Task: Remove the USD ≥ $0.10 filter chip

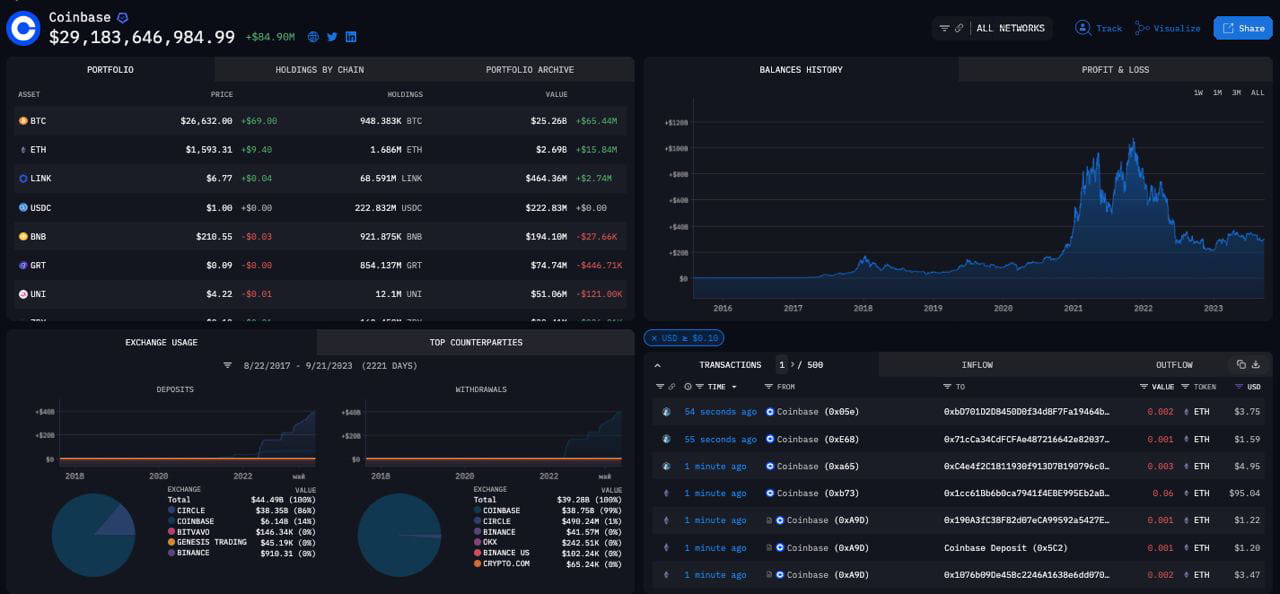Action: coord(654,338)
